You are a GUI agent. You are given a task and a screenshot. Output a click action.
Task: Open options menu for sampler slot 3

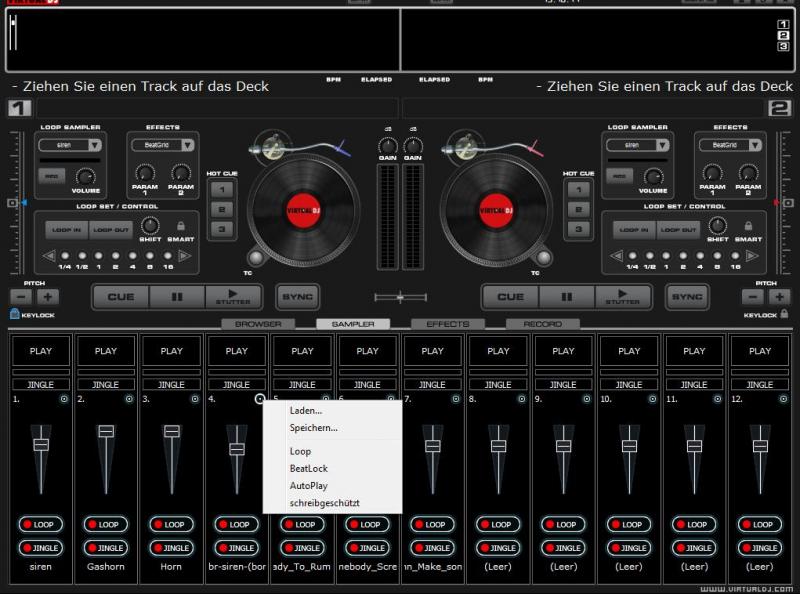point(195,399)
